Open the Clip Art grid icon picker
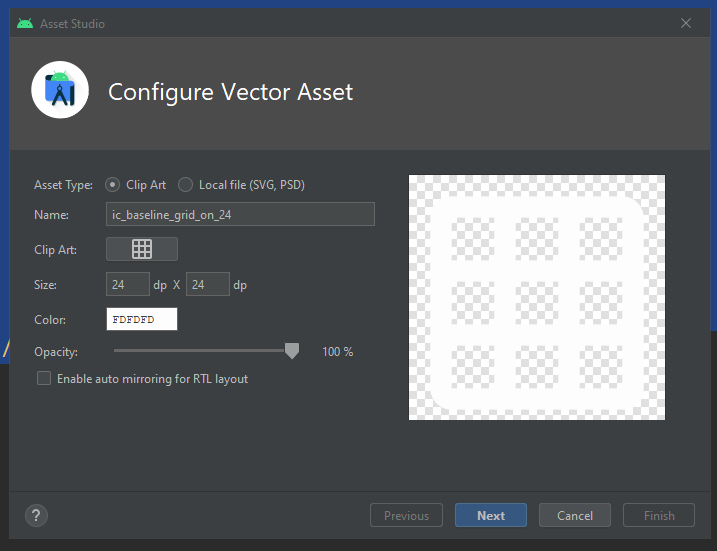Image resolution: width=717 pixels, height=551 pixels. pyautogui.click(x=142, y=249)
